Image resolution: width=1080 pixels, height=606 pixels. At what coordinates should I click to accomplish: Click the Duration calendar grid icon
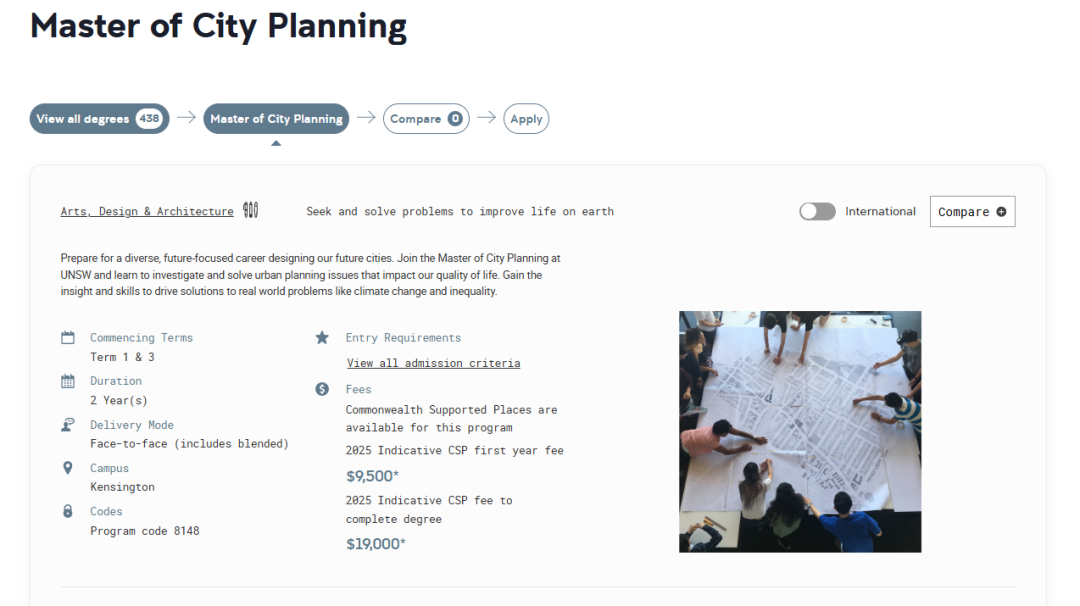coord(68,381)
